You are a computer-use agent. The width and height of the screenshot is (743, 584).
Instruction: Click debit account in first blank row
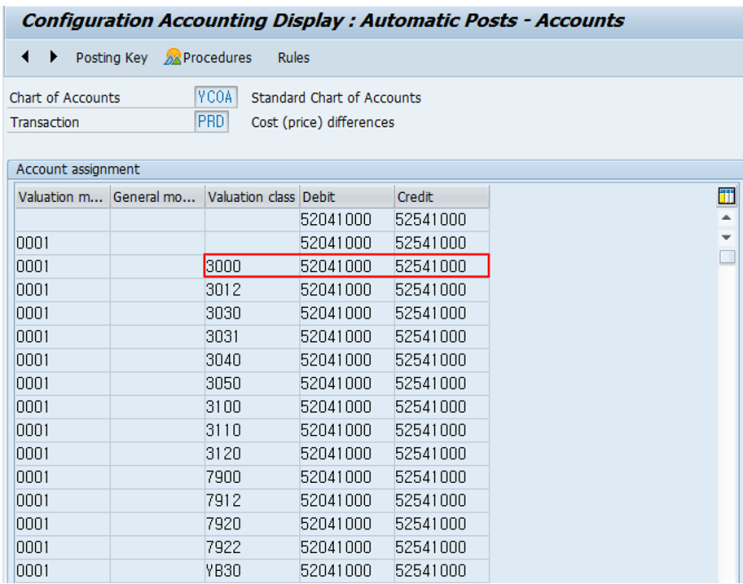(347, 219)
